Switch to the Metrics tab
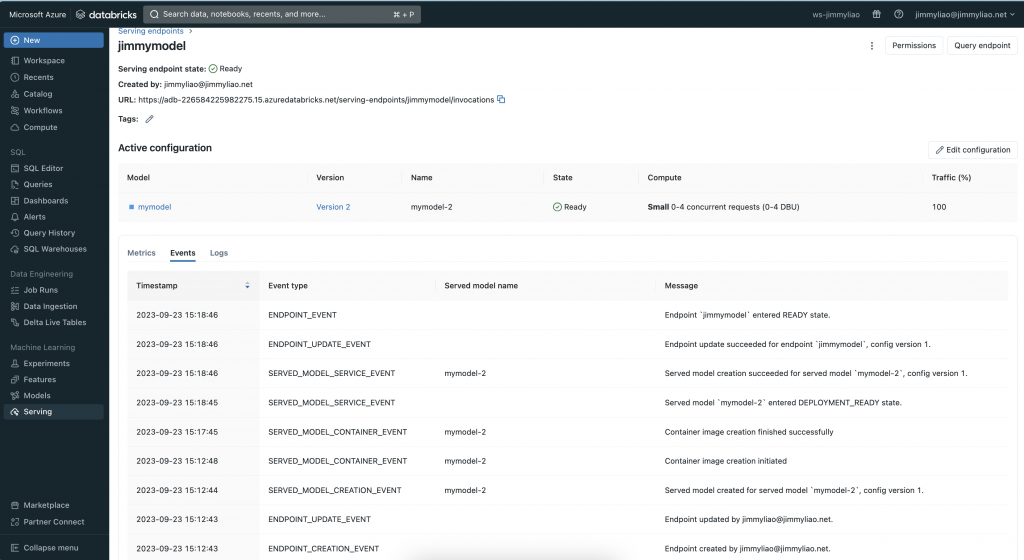The height and width of the screenshot is (560, 1024). (141, 253)
